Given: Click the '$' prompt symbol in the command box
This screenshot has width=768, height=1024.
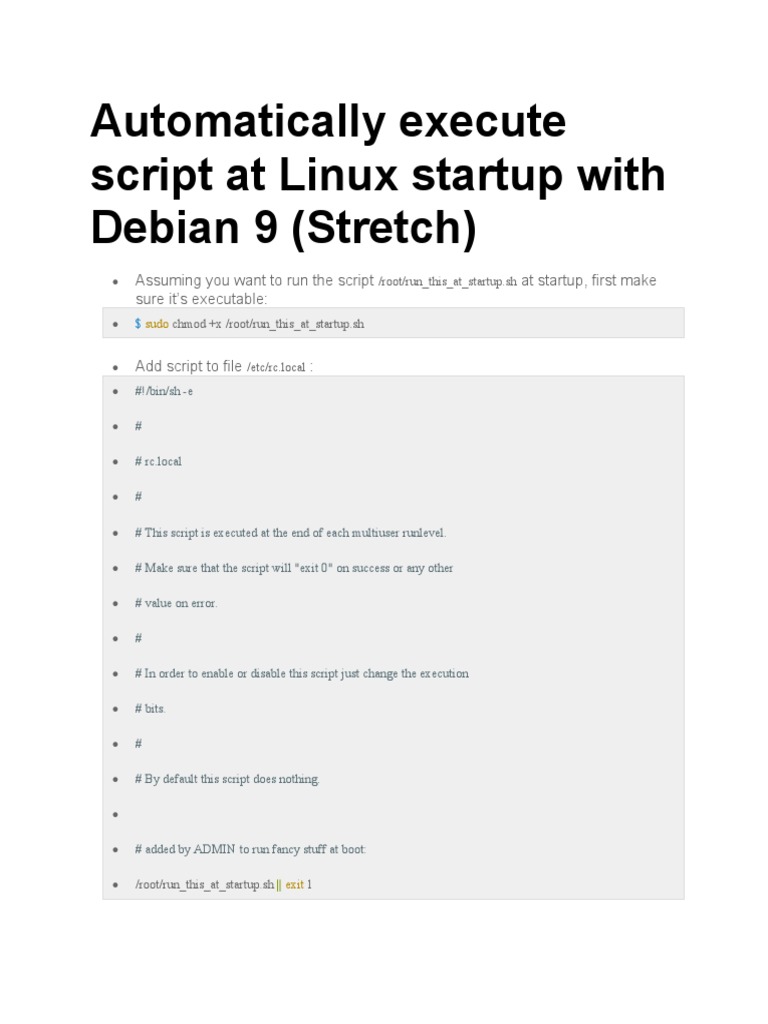Looking at the screenshot, I should [x=138, y=324].
